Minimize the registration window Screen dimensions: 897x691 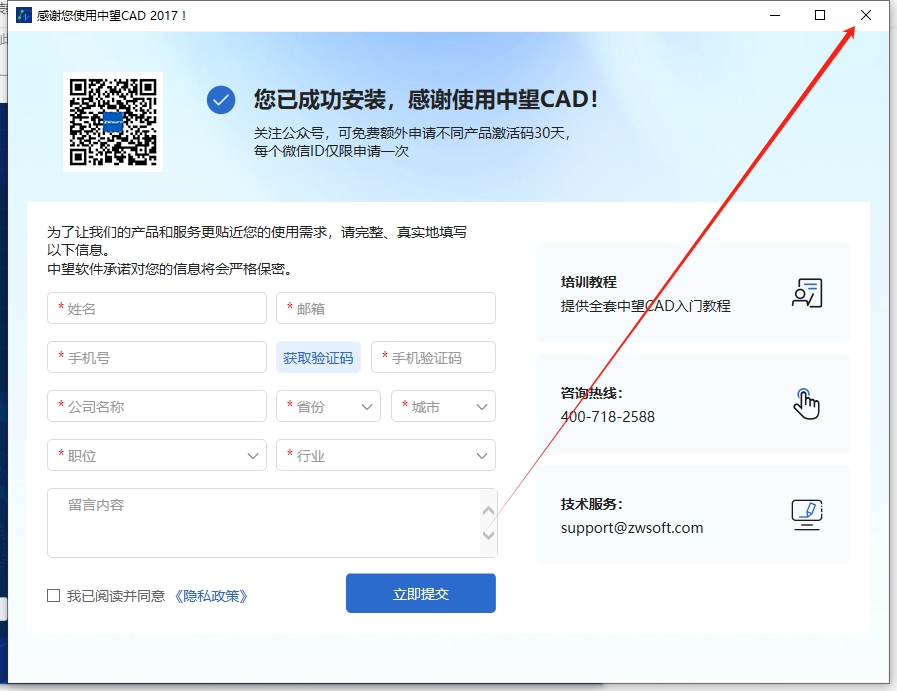(x=774, y=15)
